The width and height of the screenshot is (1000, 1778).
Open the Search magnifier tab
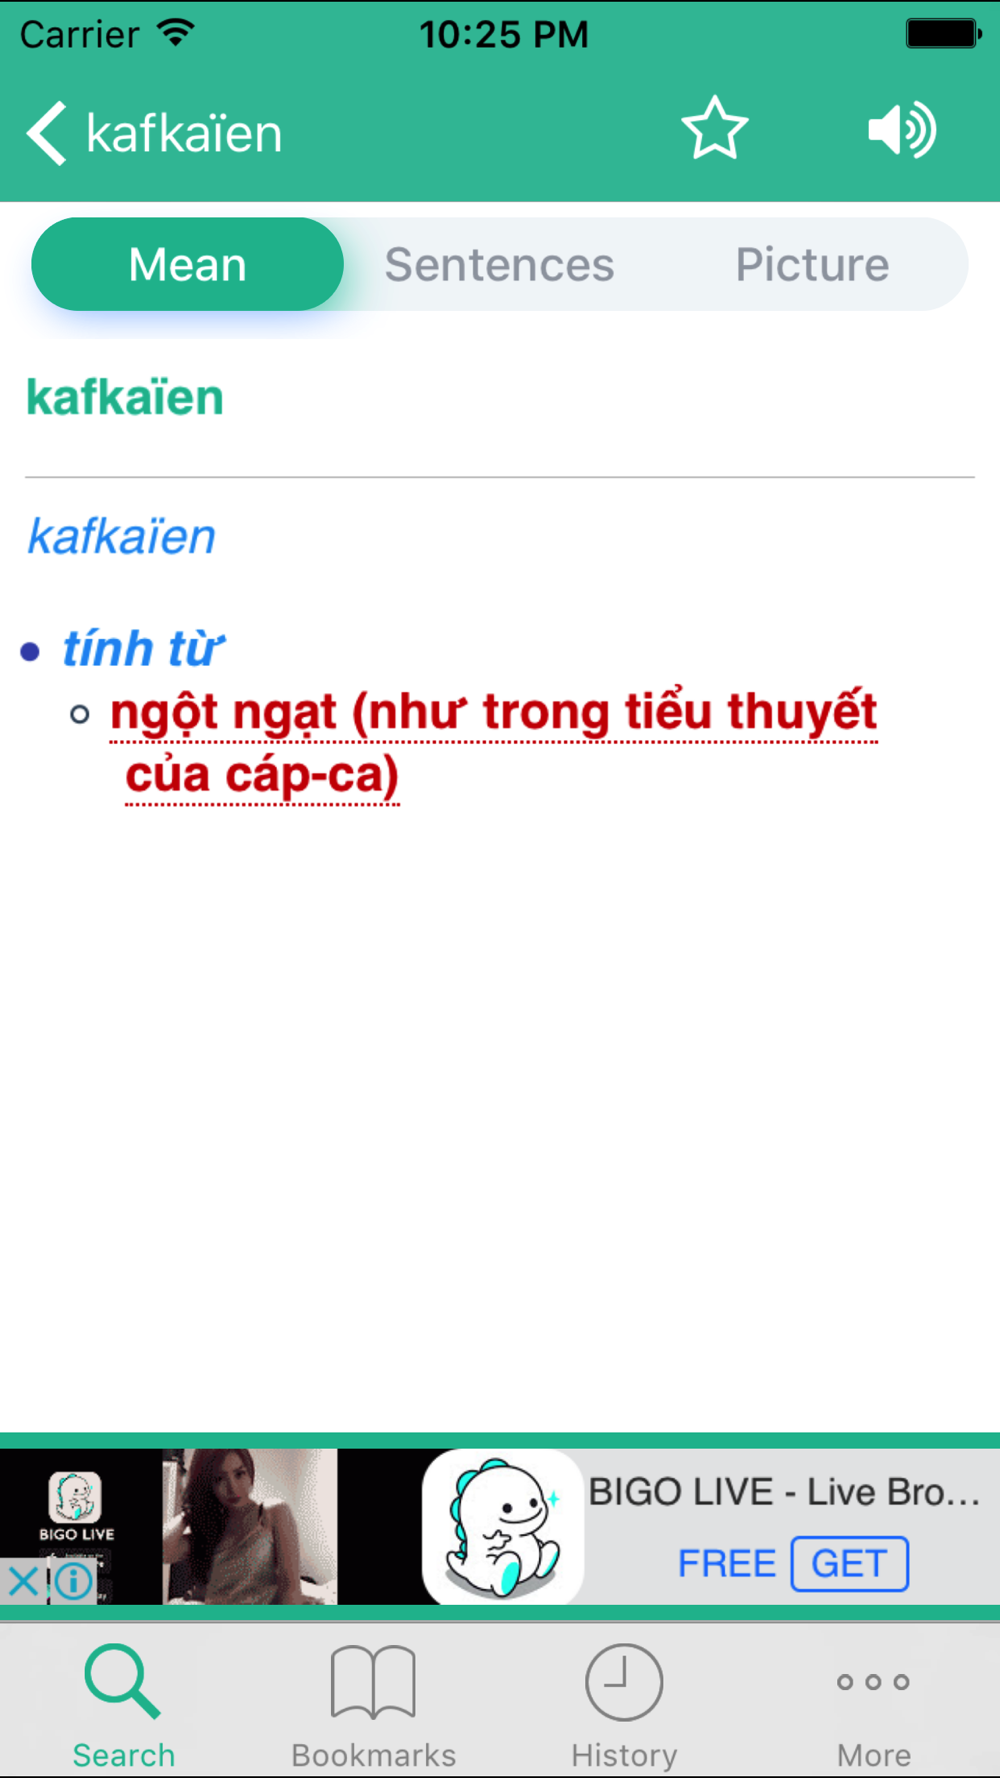pos(123,1706)
